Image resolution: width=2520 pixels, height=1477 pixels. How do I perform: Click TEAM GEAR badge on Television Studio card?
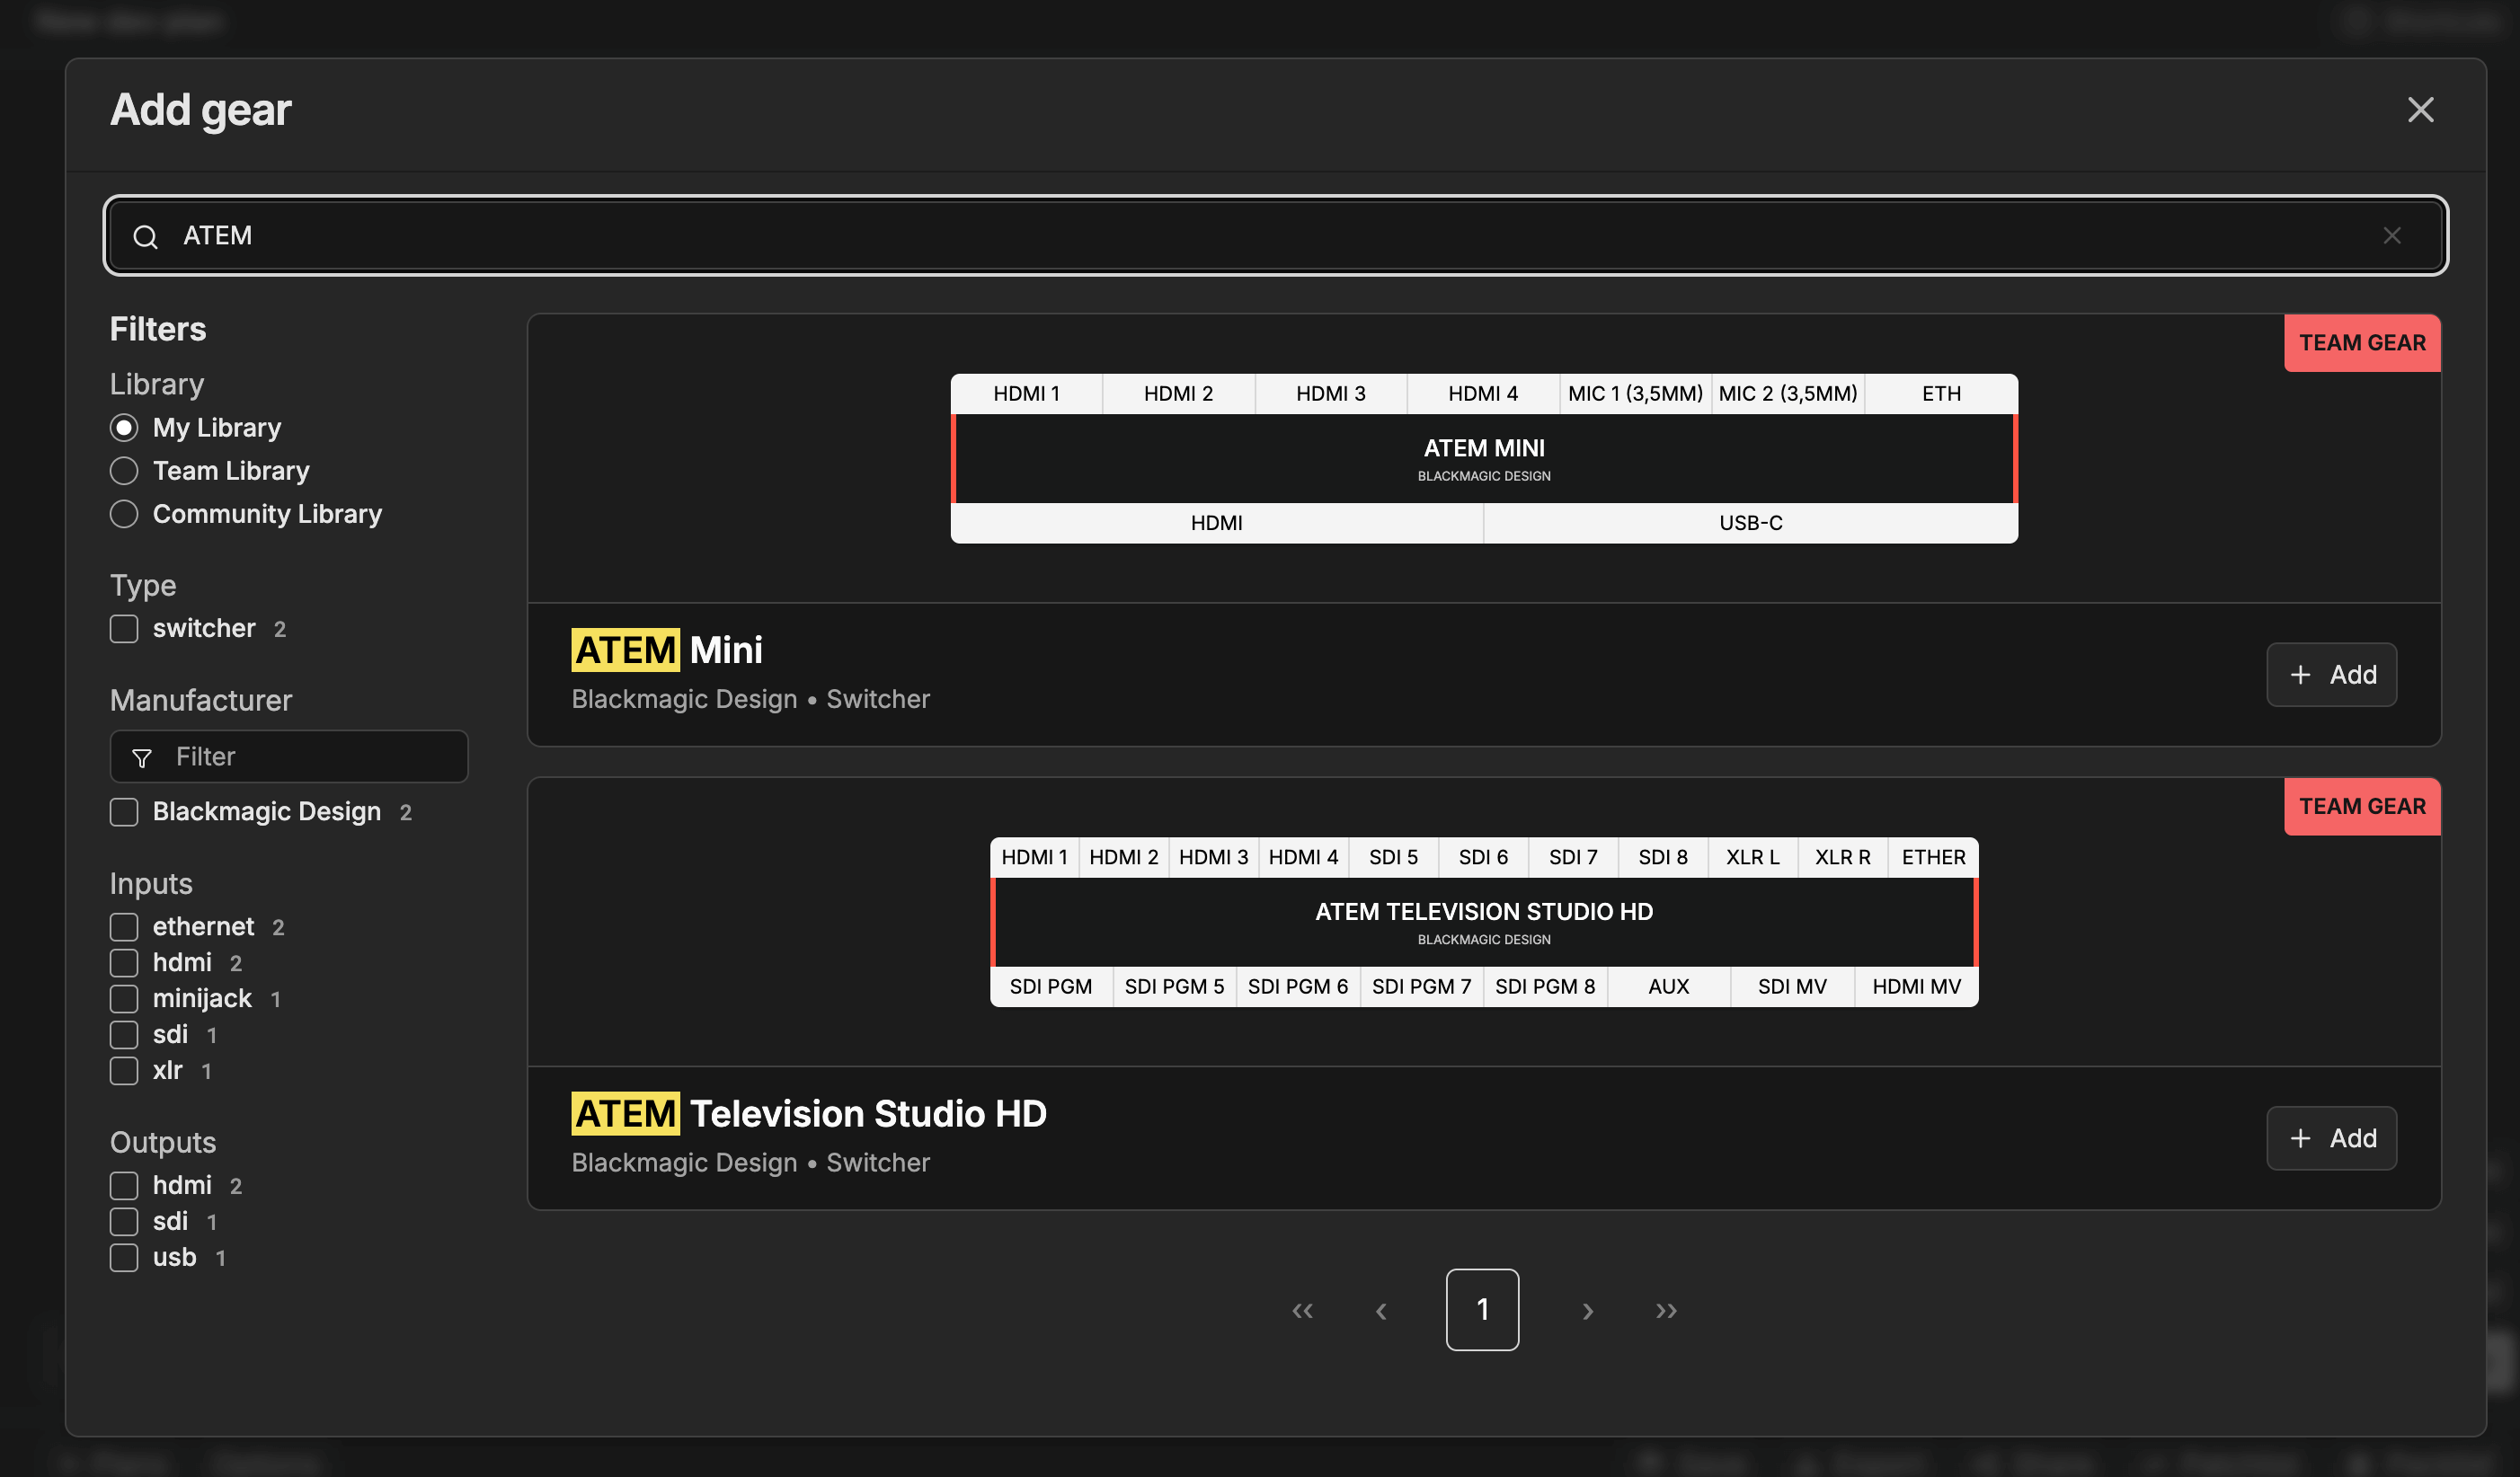click(x=2362, y=807)
